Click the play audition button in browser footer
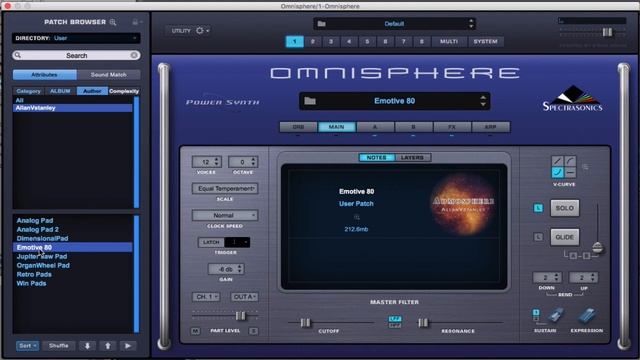Screen dimensions: 640x360 [128, 346]
